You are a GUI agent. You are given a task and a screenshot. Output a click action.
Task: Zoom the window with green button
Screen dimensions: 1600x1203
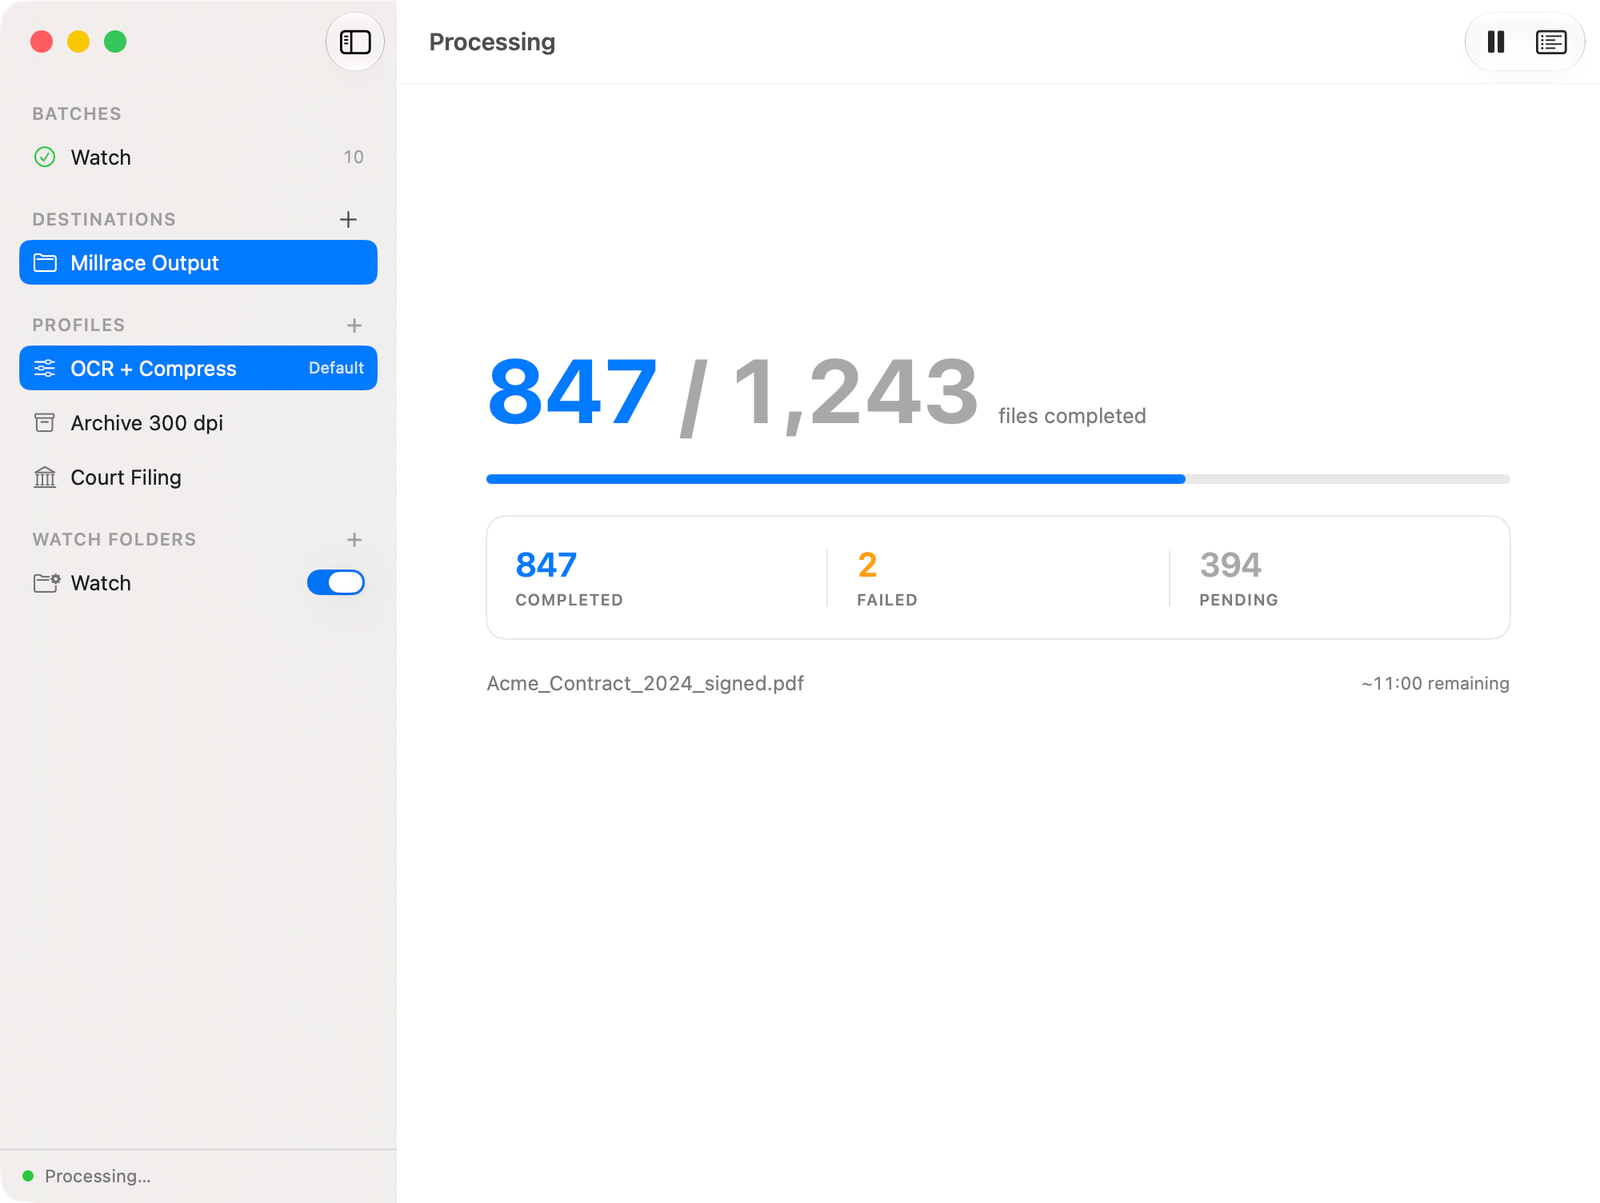[115, 42]
